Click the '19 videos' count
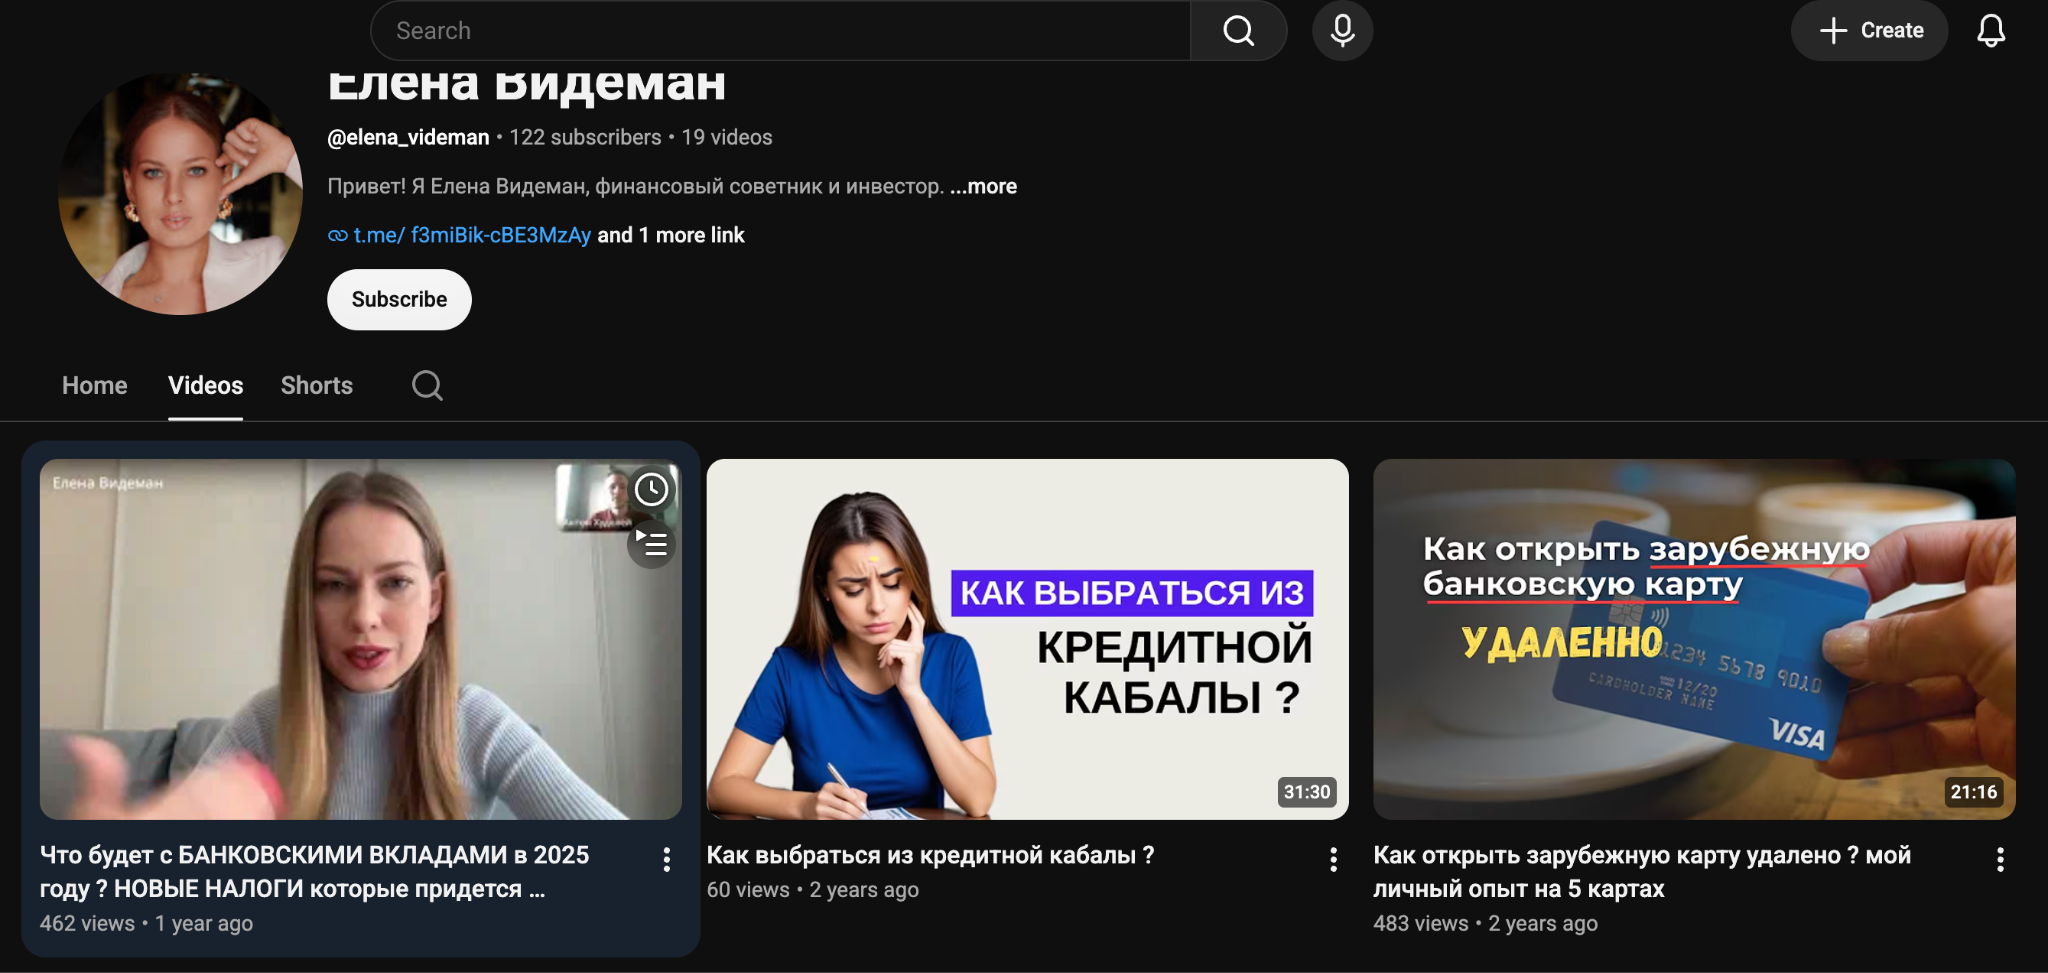2048x973 pixels. pyautogui.click(x=727, y=137)
